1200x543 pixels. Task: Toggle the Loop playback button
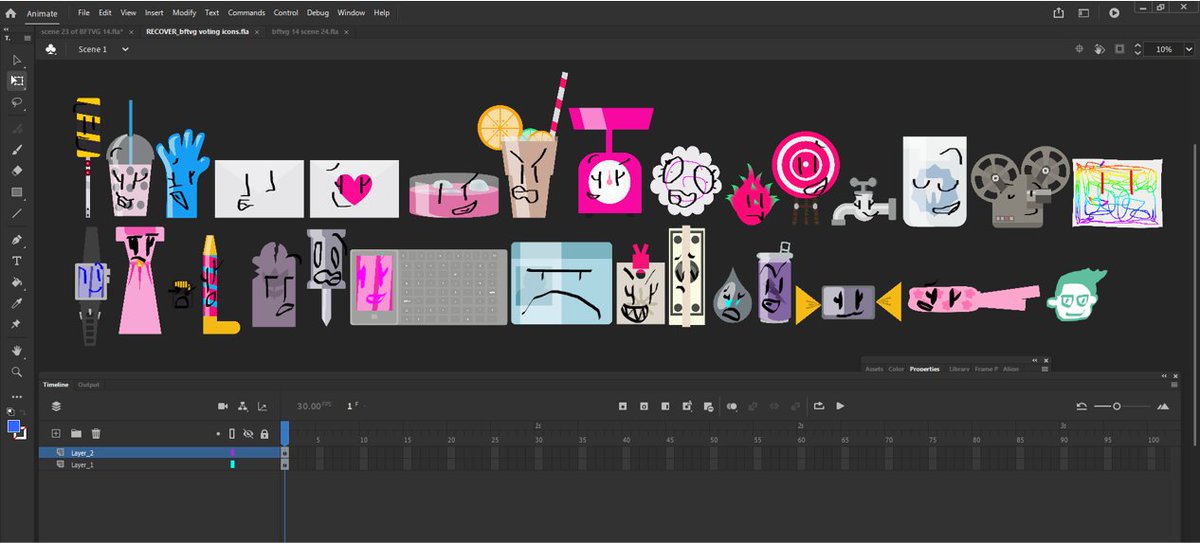[x=819, y=406]
